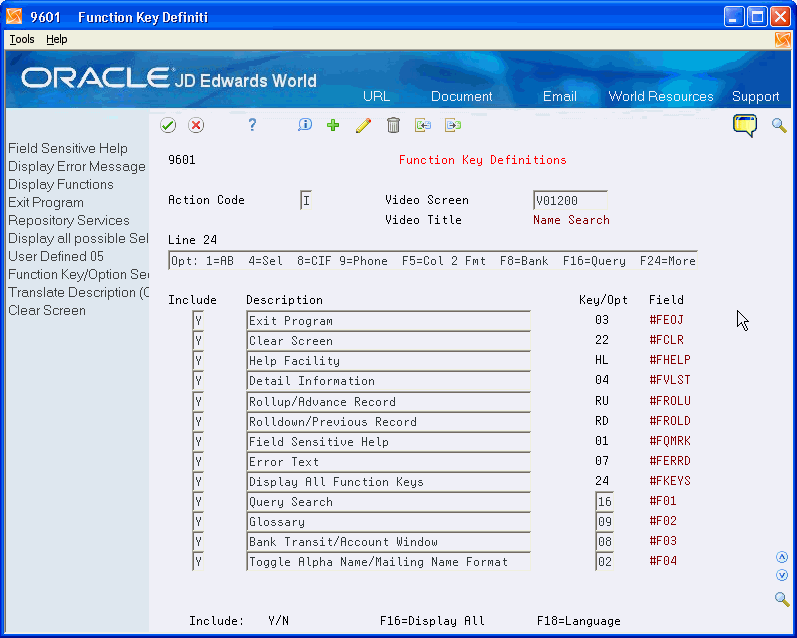Image resolution: width=797 pixels, height=638 pixels.
Task: Click the green plus add icon
Action: tap(333, 125)
